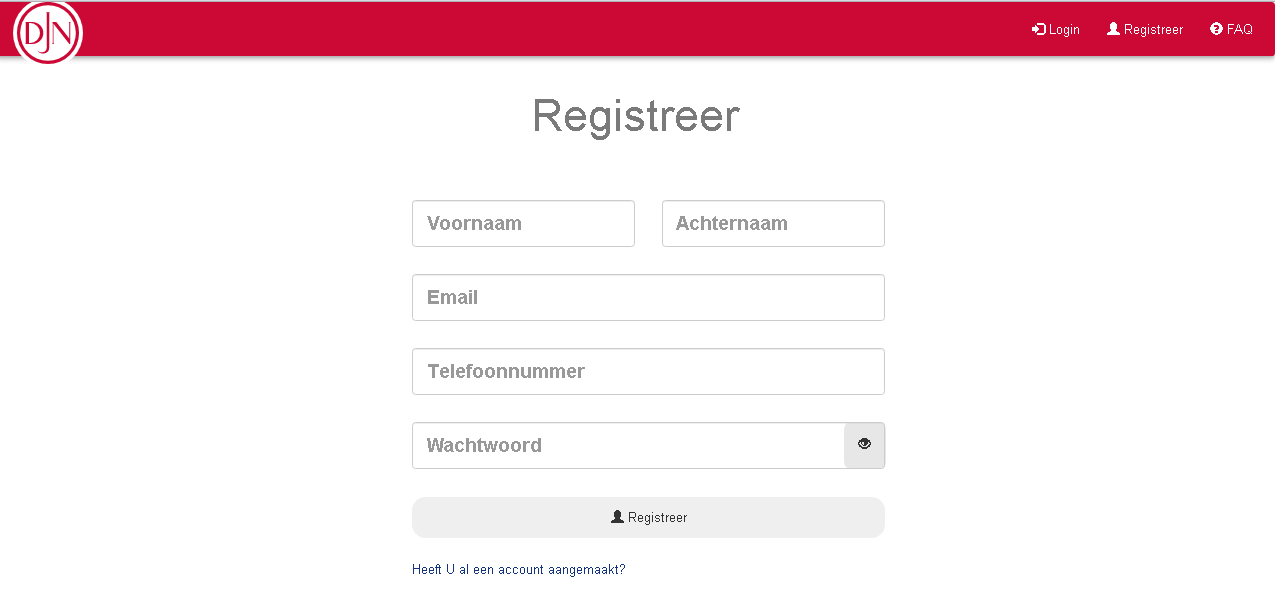Click into the Wachtwoord password field

pyautogui.click(x=628, y=445)
